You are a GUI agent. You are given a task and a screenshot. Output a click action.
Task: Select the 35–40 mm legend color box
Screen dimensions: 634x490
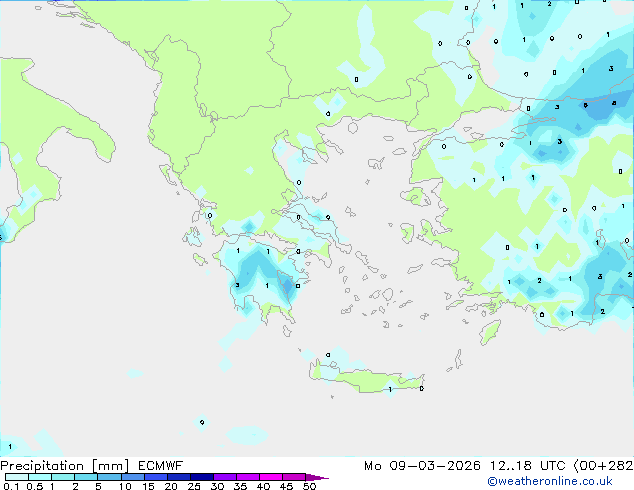pos(248,477)
